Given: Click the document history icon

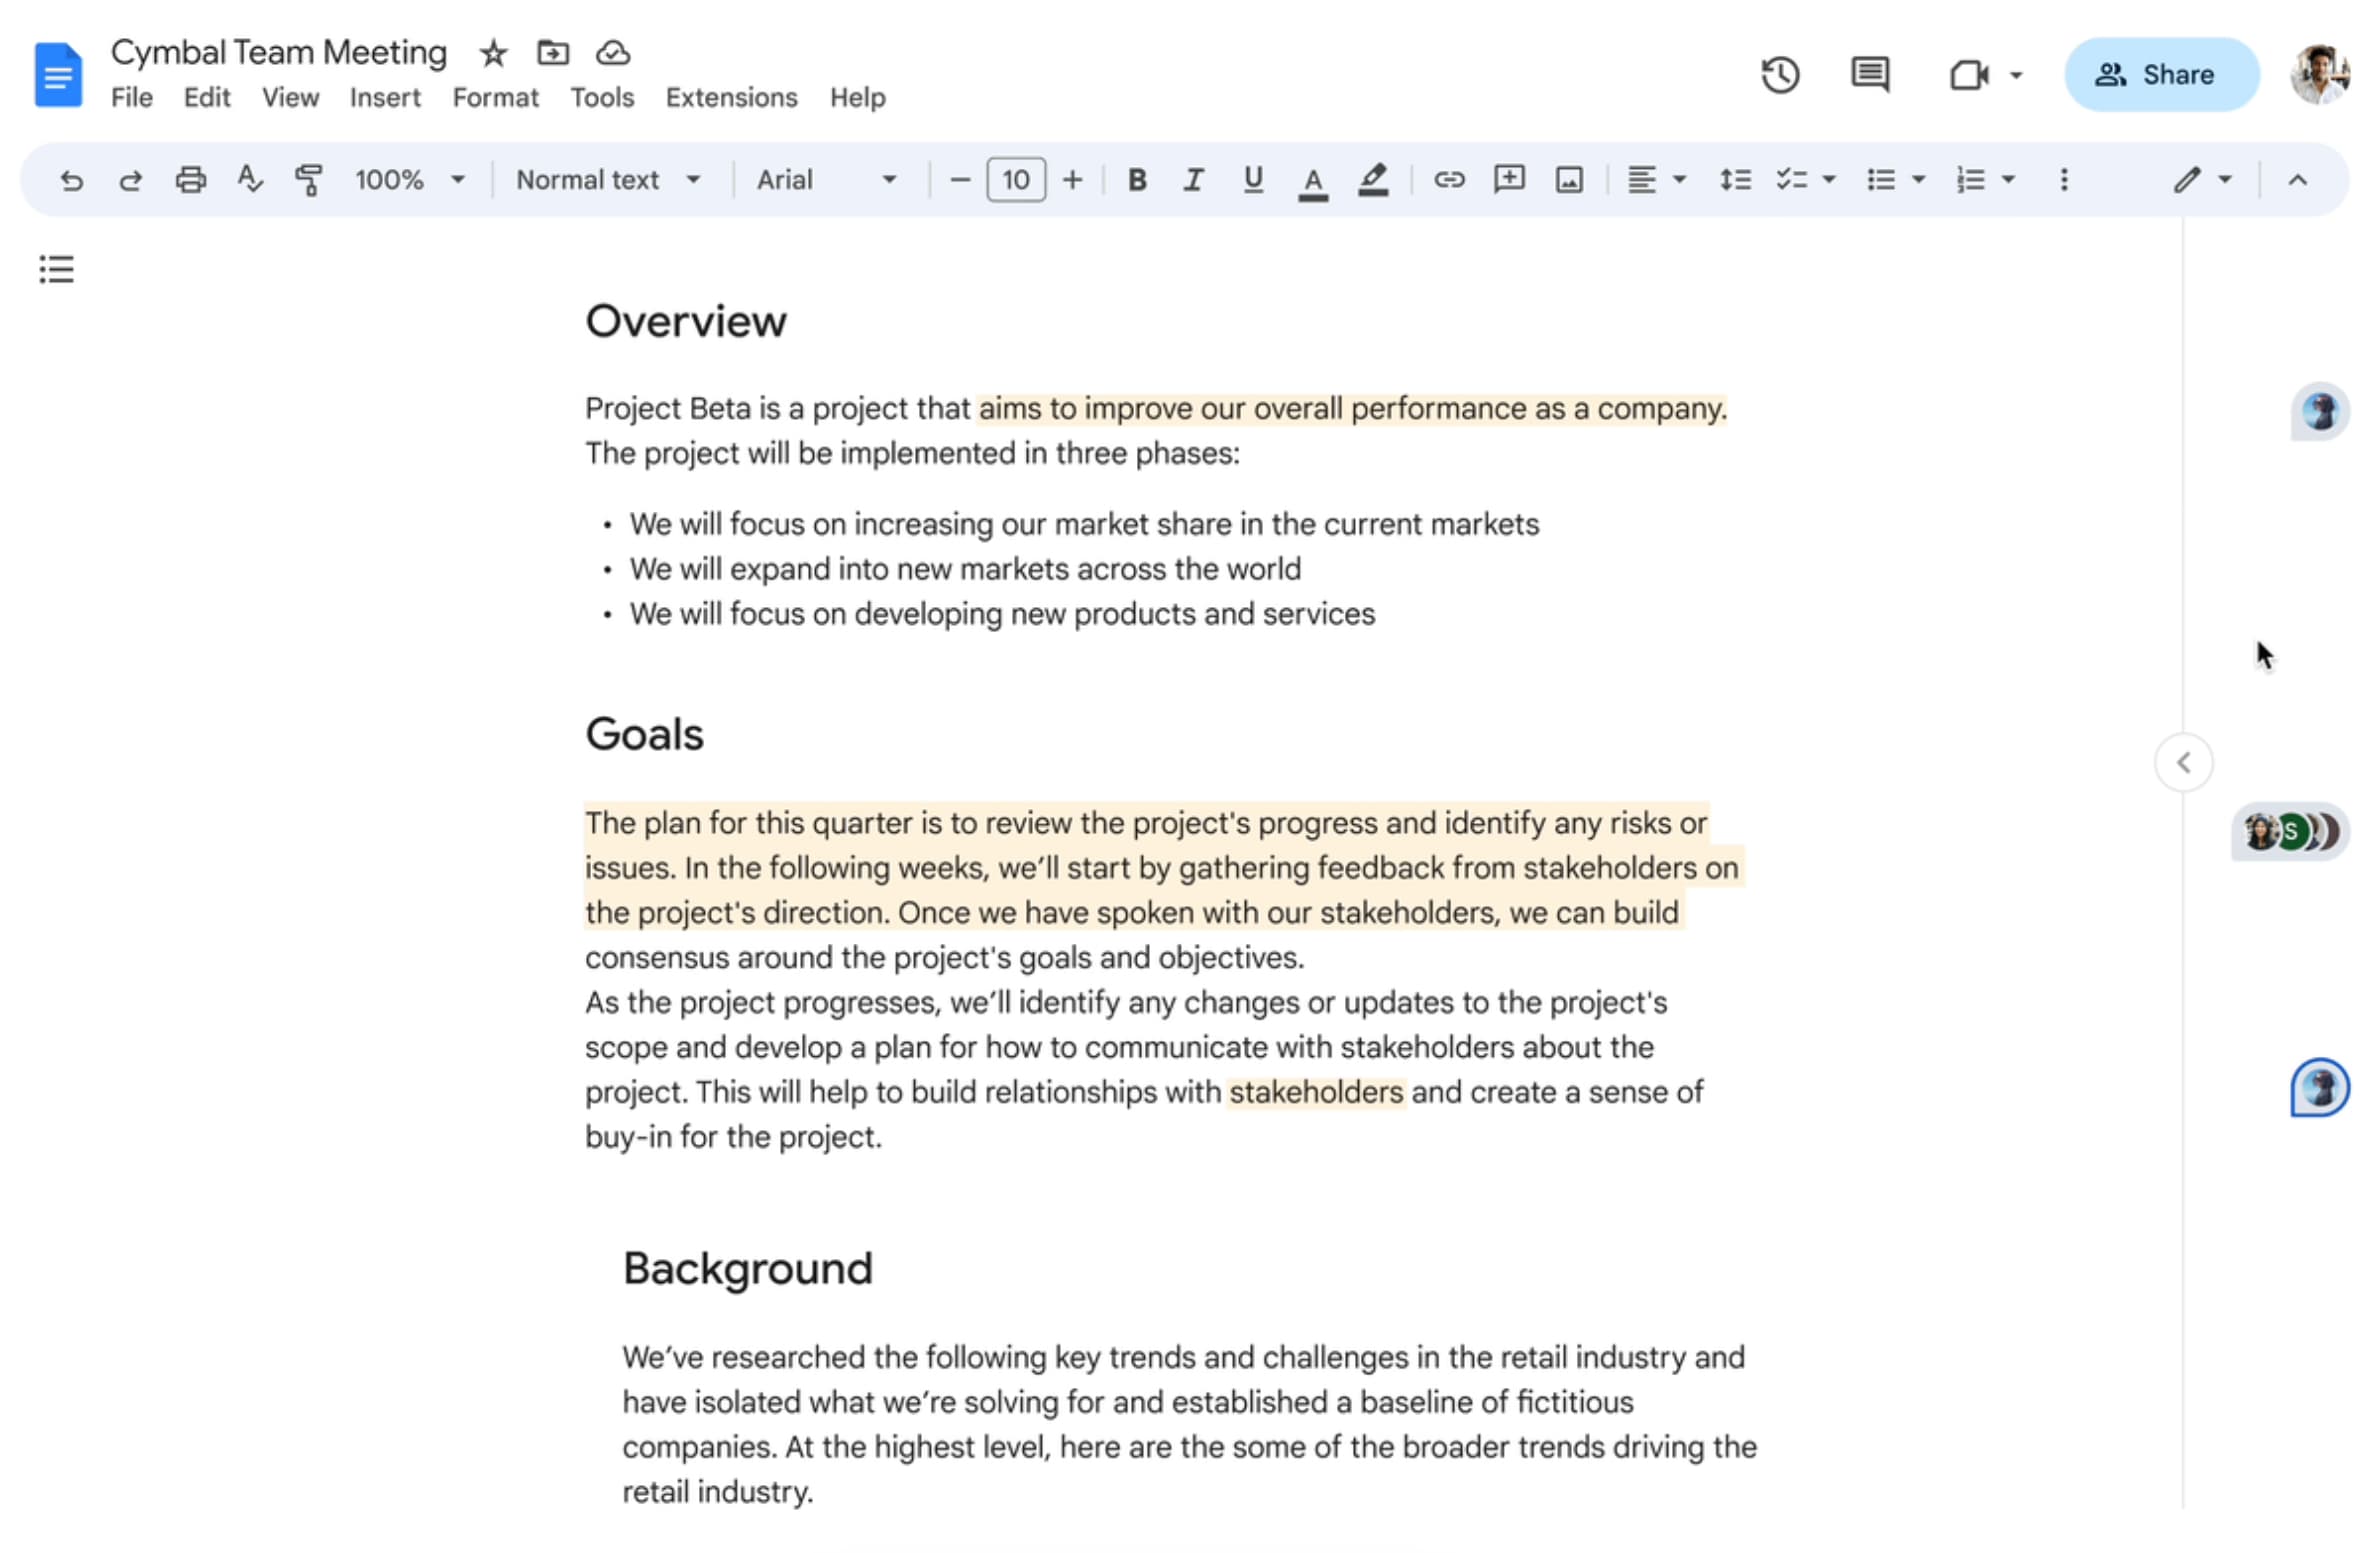Looking at the screenshot, I should (1778, 75).
